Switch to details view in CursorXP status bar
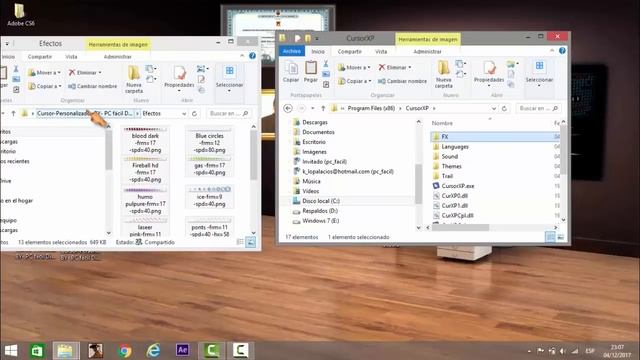 click(x=550, y=237)
